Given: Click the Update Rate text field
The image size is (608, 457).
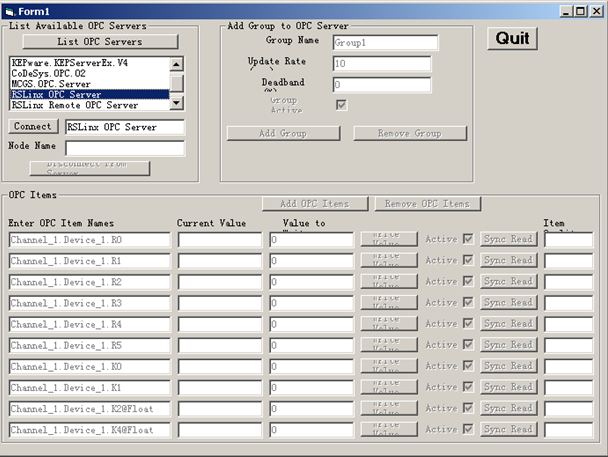Looking at the screenshot, I should (381, 64).
